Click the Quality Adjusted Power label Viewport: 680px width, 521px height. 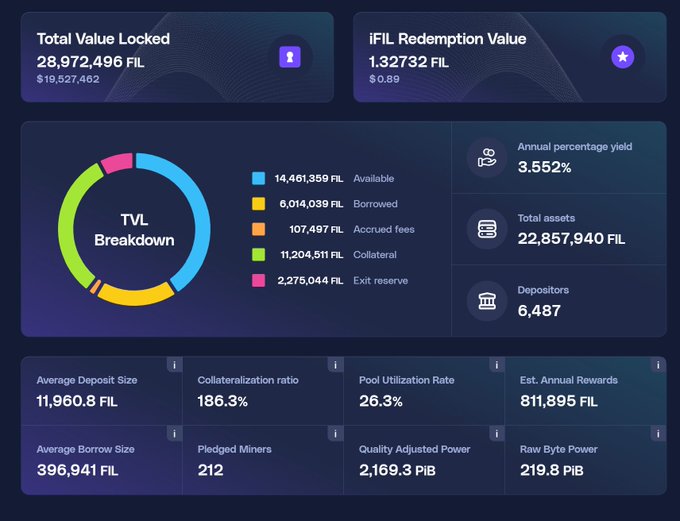(x=415, y=449)
